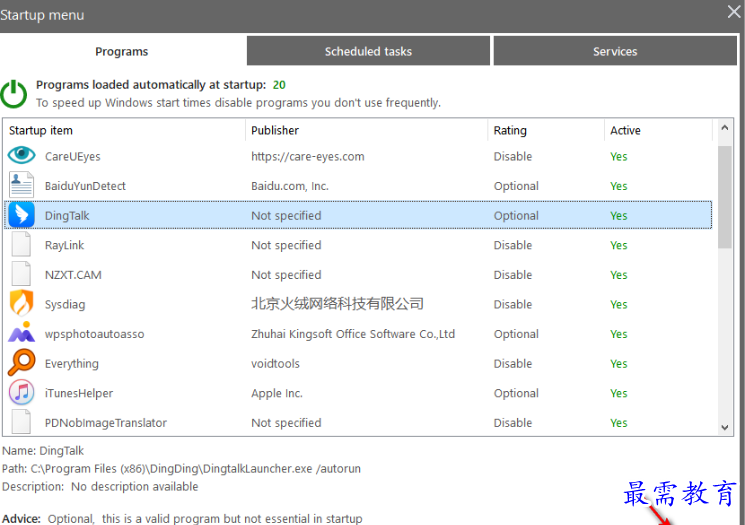This screenshot has width=745, height=525.
Task: Click PDNobImageTranslator Yes active value
Action: tap(619, 422)
